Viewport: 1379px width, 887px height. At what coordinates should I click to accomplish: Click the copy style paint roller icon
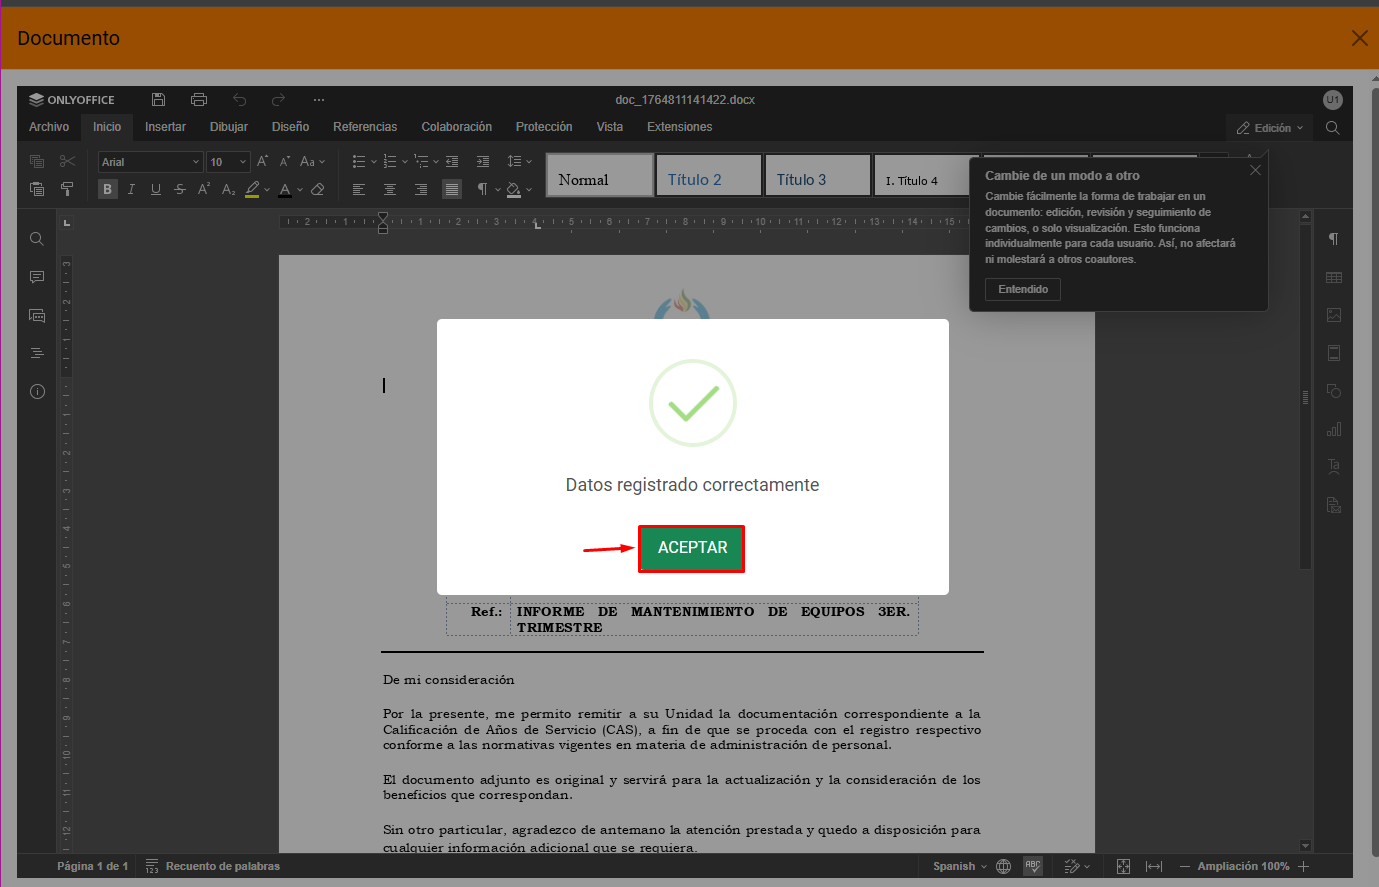67,189
